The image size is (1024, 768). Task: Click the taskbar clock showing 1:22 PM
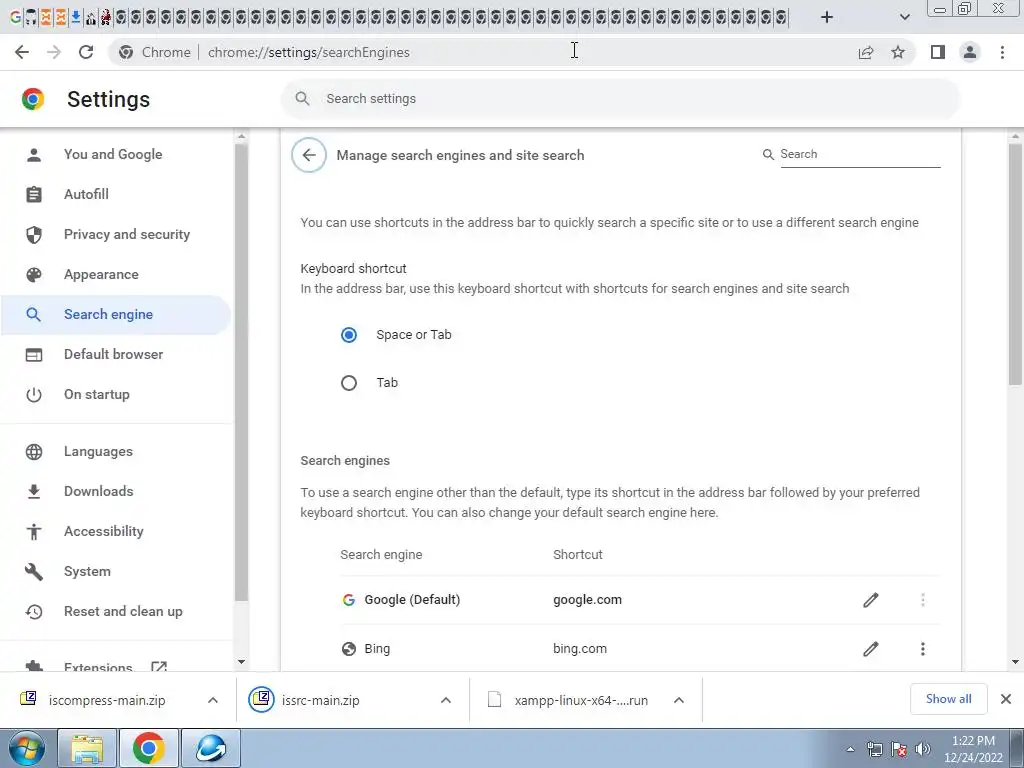[x=973, y=749]
